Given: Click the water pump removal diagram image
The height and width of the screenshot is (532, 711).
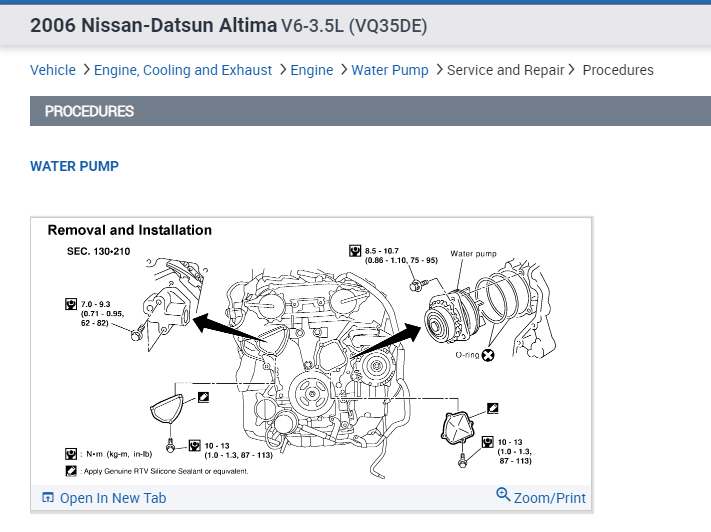Looking at the screenshot, I should coord(310,350).
